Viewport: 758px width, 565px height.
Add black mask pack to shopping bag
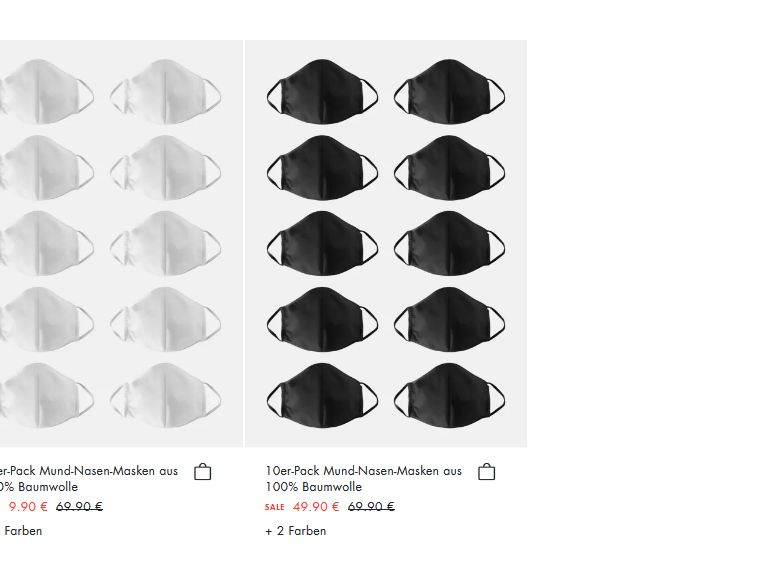487,472
